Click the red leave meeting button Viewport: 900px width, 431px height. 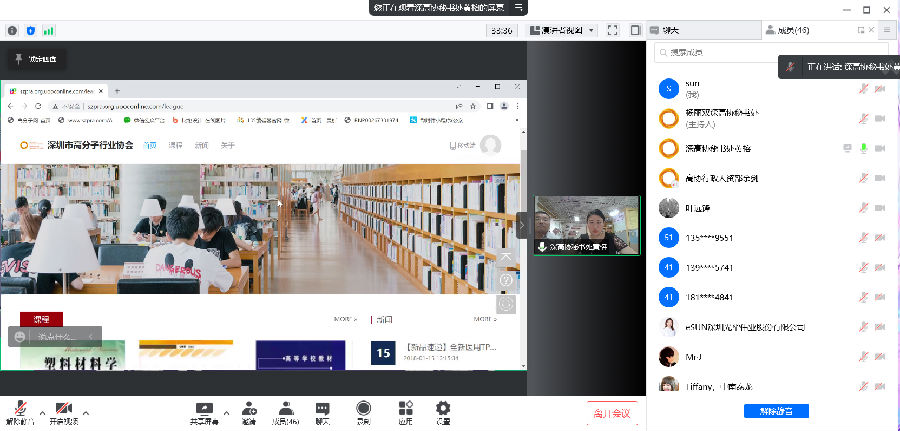tap(612, 413)
